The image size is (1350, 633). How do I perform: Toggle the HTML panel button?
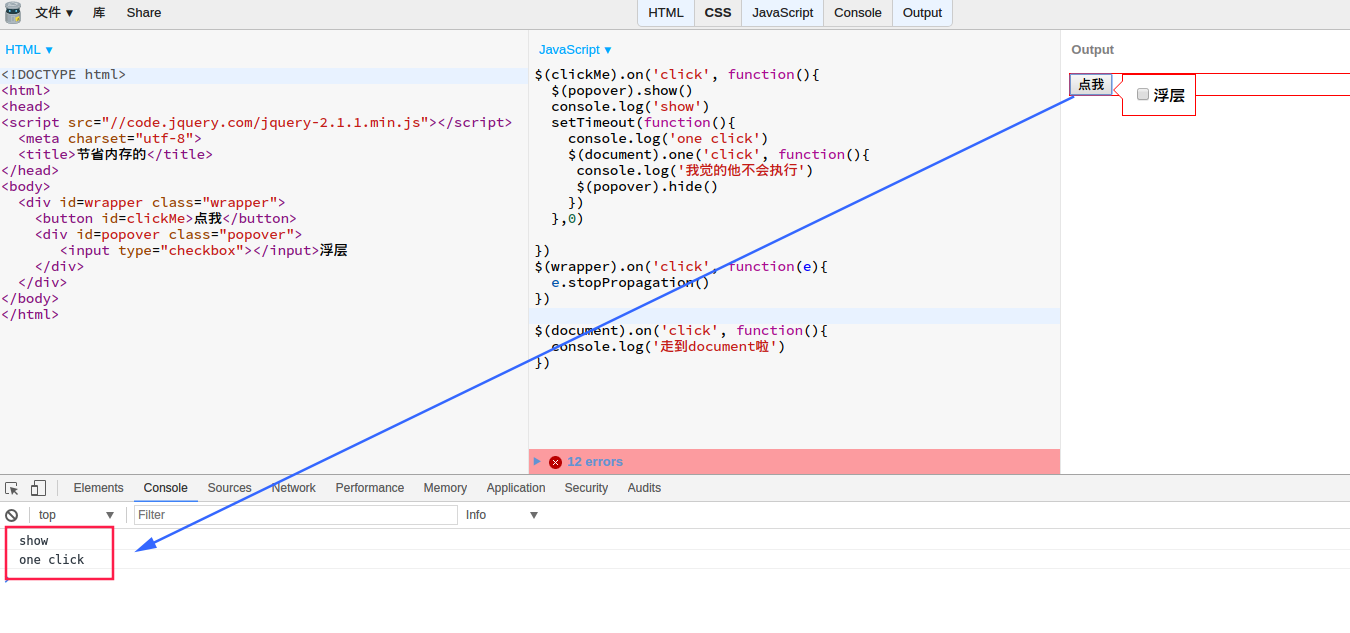tap(666, 13)
